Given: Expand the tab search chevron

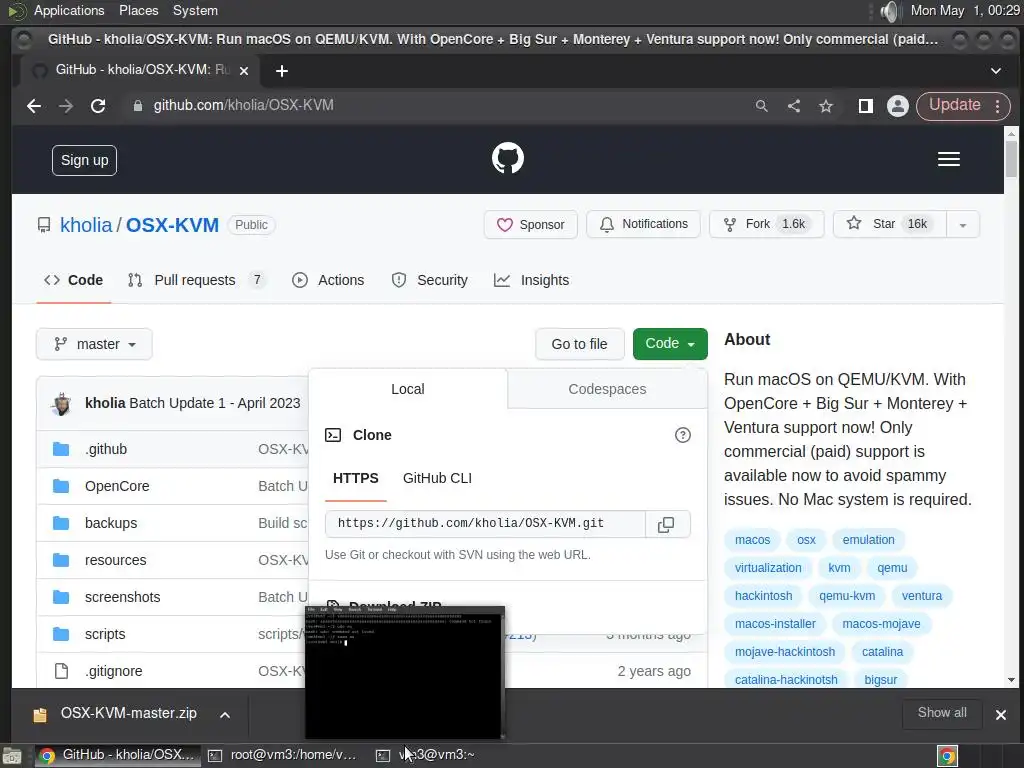Looking at the screenshot, I should pos(995,71).
